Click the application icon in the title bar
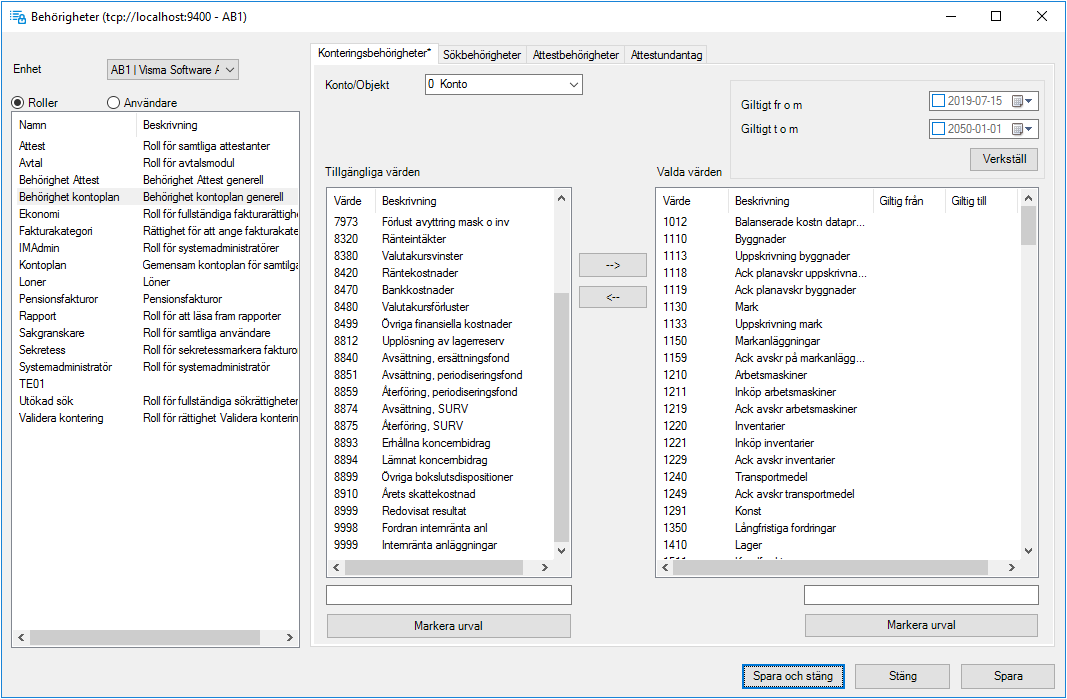The height and width of the screenshot is (699, 1067). tap(16, 16)
